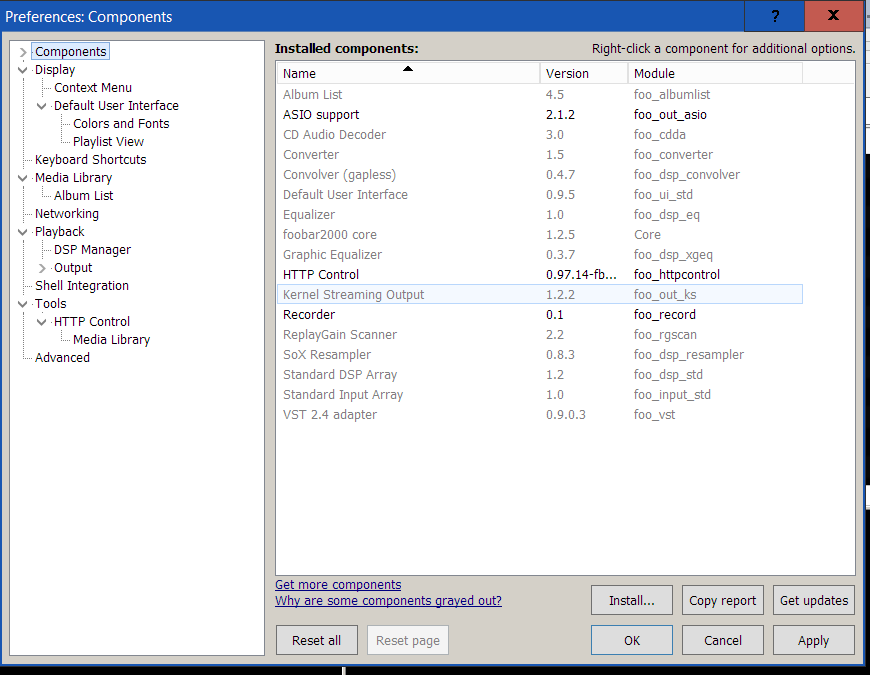
Task: Select the Standard DSP Array component
Action: [x=540, y=374]
